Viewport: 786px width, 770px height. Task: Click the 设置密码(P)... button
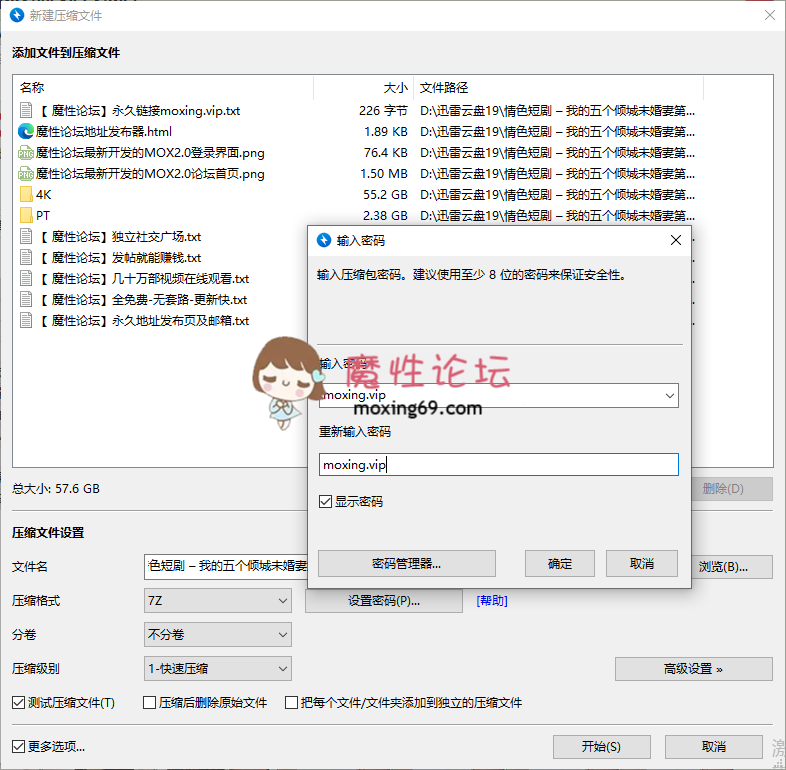[383, 601]
